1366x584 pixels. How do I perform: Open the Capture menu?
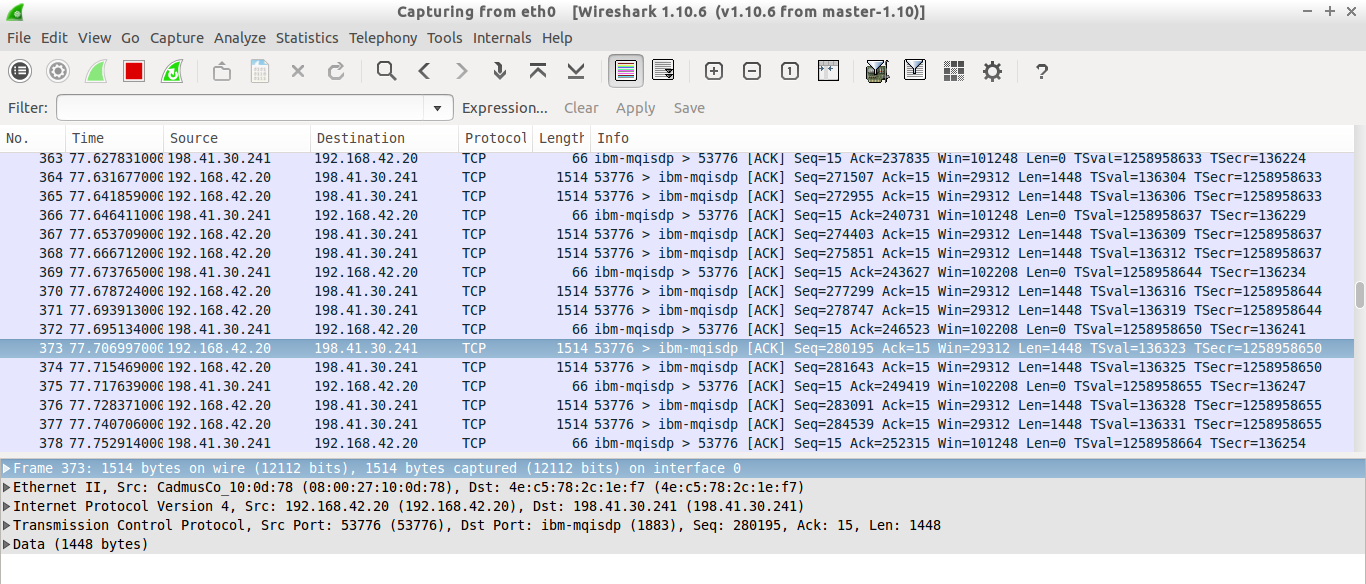point(177,38)
